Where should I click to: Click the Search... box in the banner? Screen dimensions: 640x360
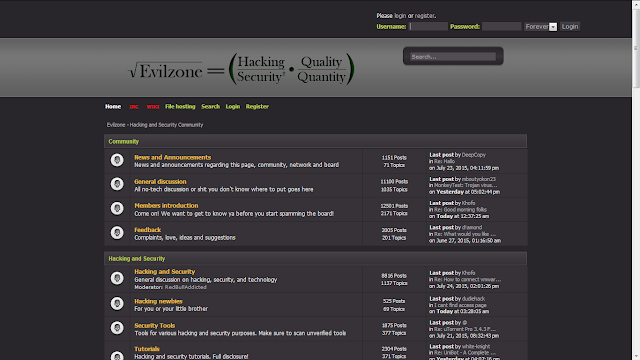tap(453, 57)
